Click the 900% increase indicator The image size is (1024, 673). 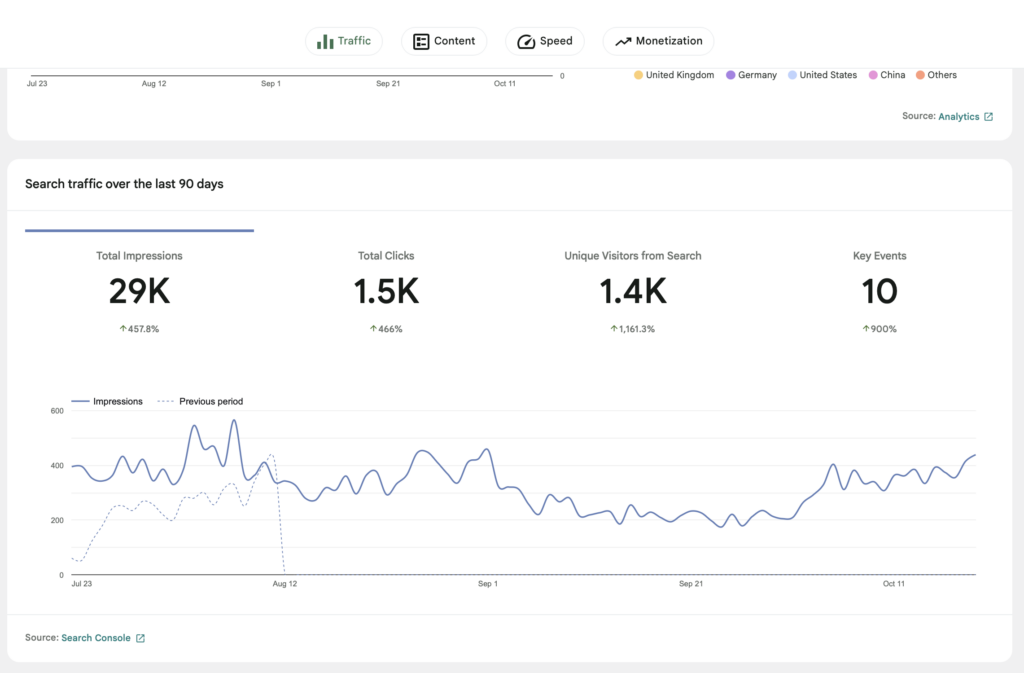point(880,329)
